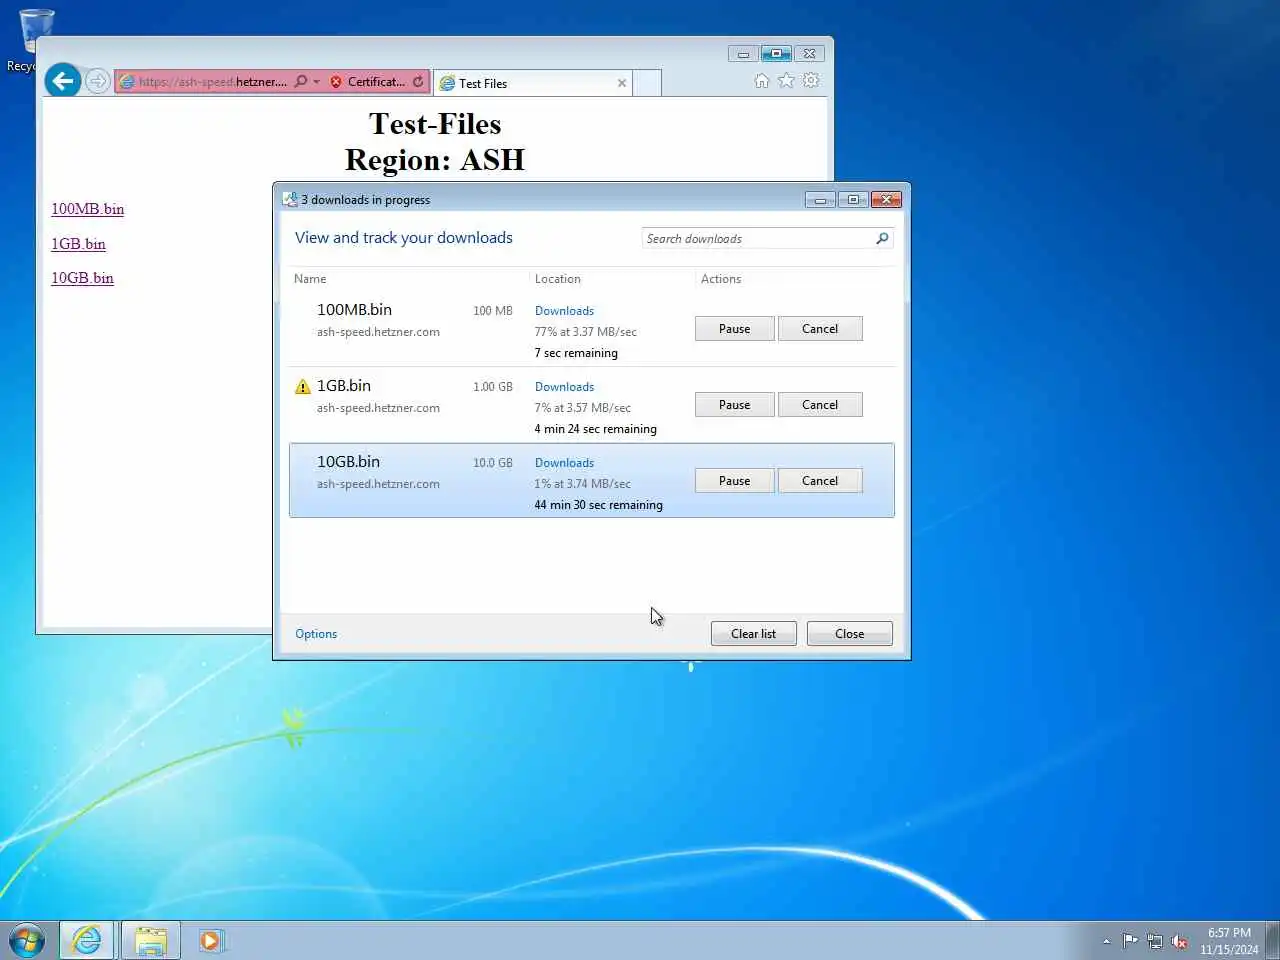Open Downloads location for 1GB.bin

564,387
